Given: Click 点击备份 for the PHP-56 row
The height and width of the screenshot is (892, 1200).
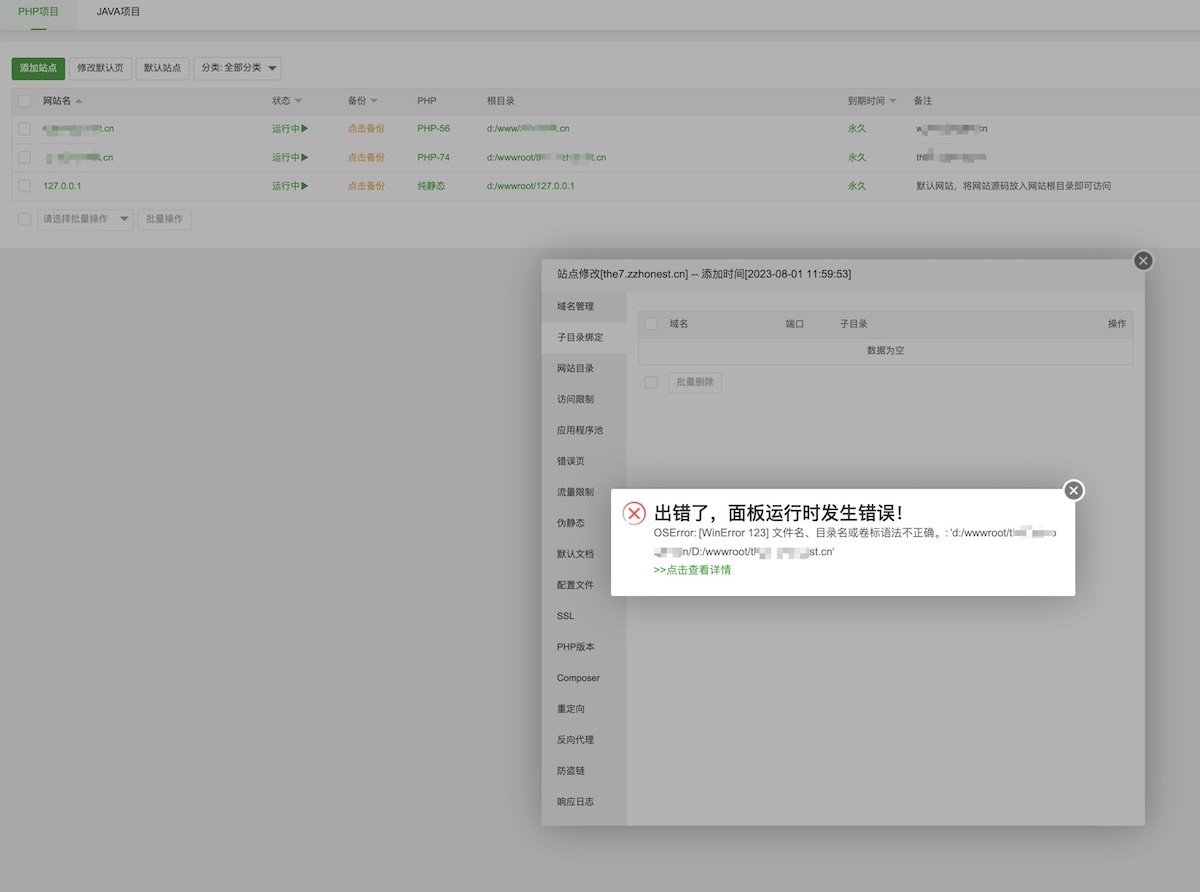Looking at the screenshot, I should (366, 129).
